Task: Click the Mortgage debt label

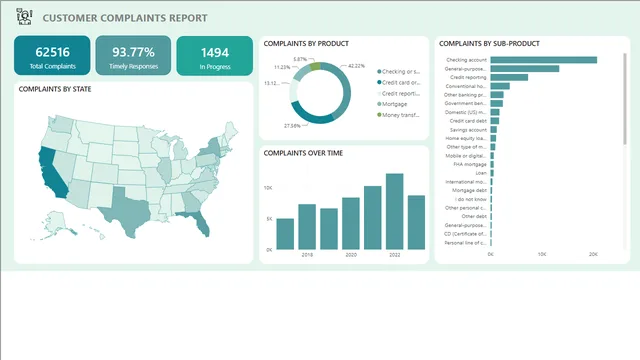Action: tap(469, 190)
